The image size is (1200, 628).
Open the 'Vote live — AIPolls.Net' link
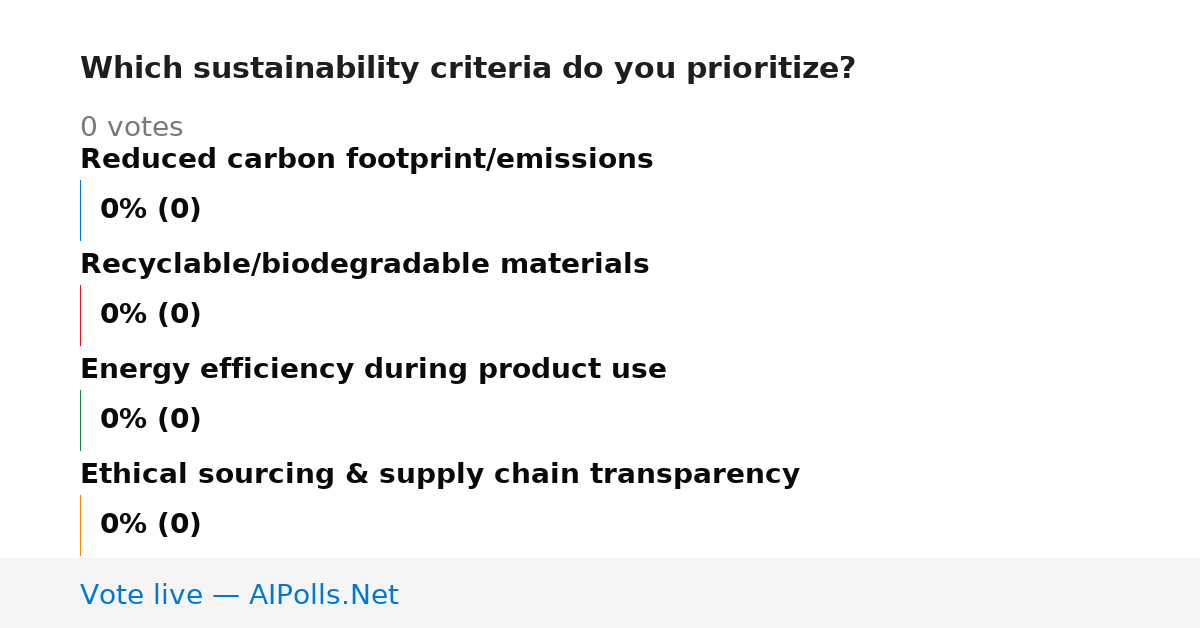click(x=239, y=596)
